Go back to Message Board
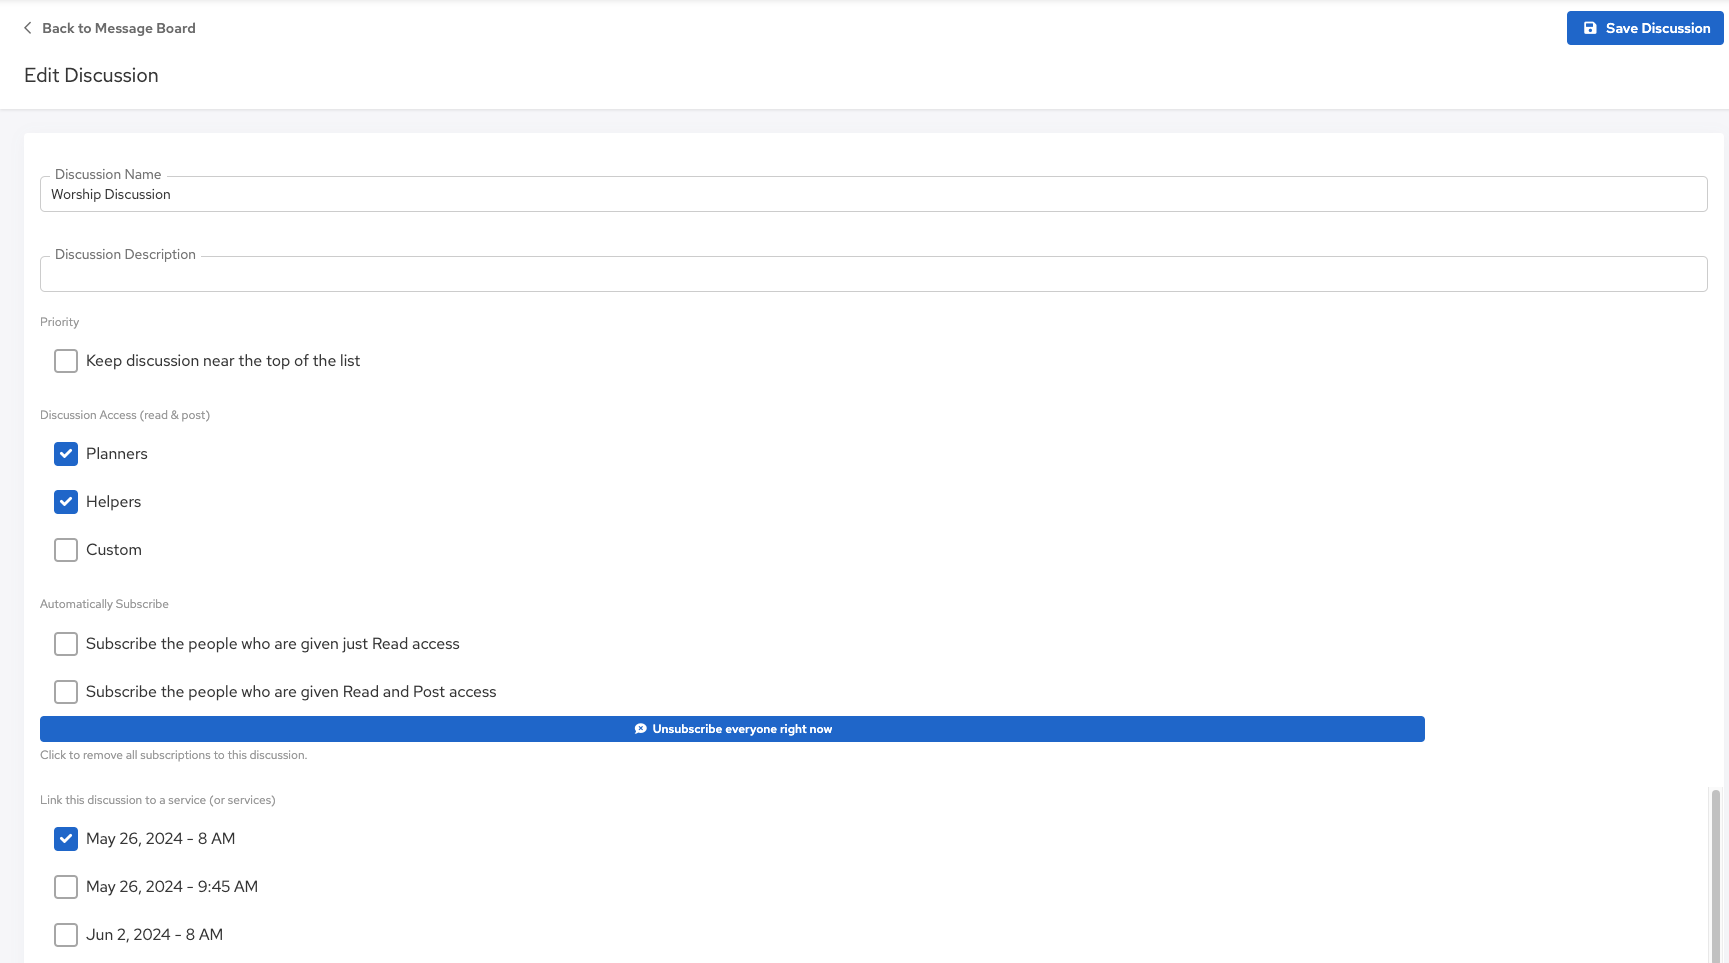This screenshot has height=963, width=1729. (x=118, y=28)
